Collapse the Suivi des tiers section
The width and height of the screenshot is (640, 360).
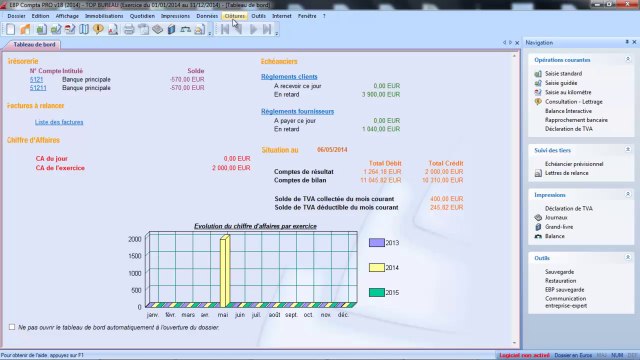point(628,150)
